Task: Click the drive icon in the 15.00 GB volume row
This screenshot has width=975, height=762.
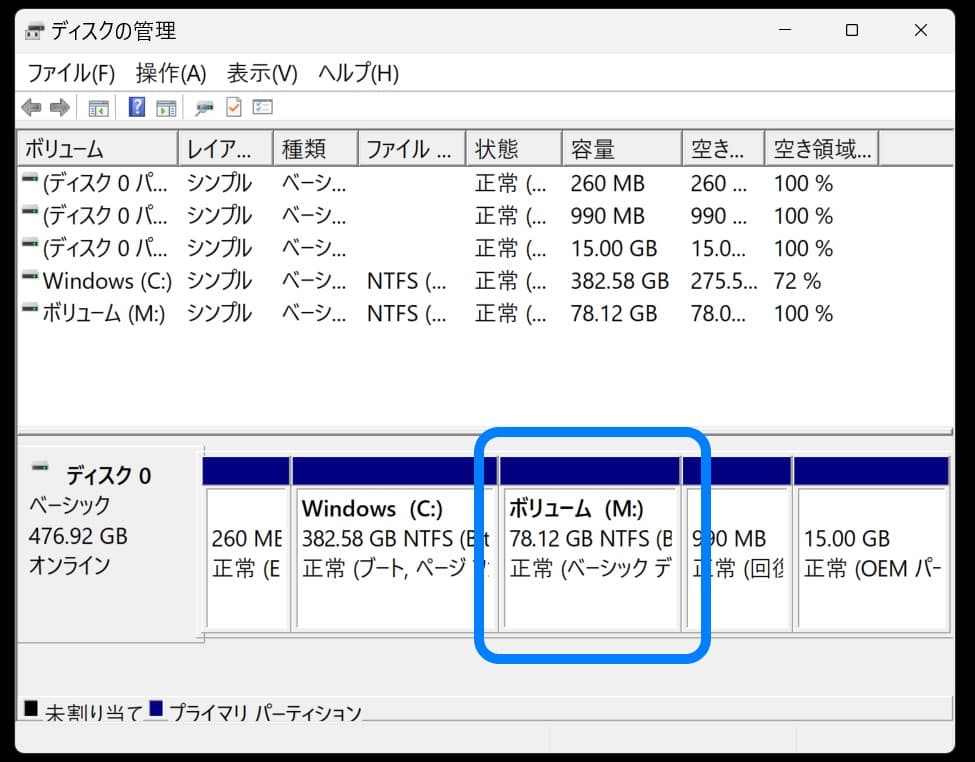Action: click(x=30, y=243)
